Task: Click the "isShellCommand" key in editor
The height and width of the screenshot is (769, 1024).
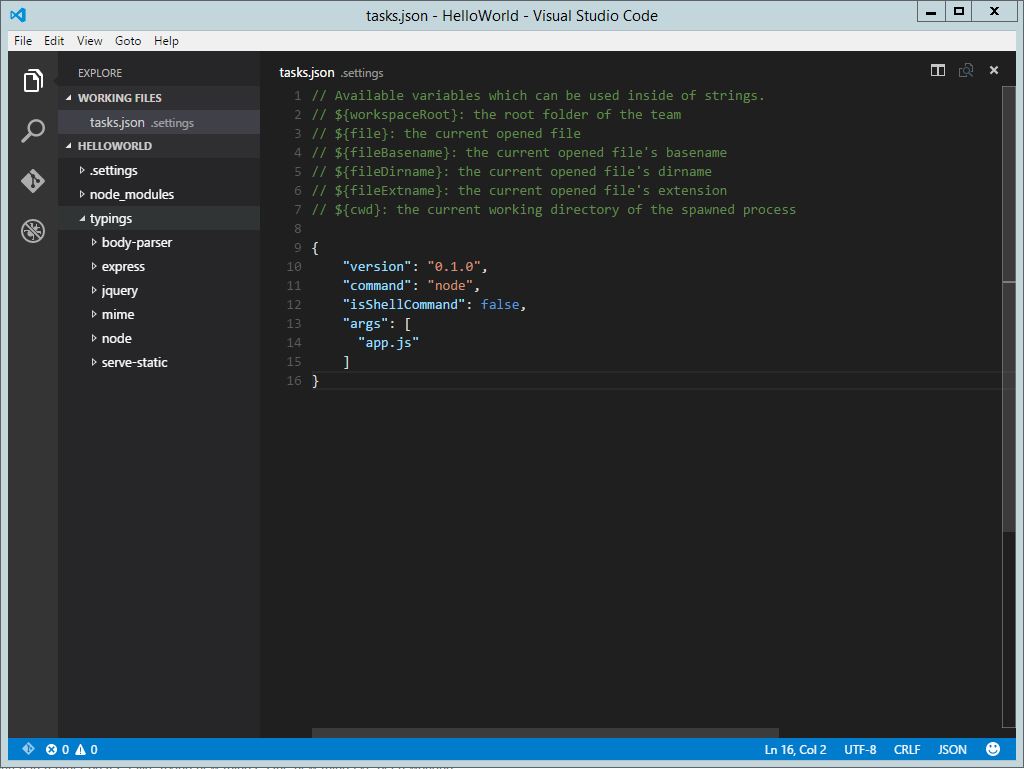Action: pyautogui.click(x=404, y=304)
